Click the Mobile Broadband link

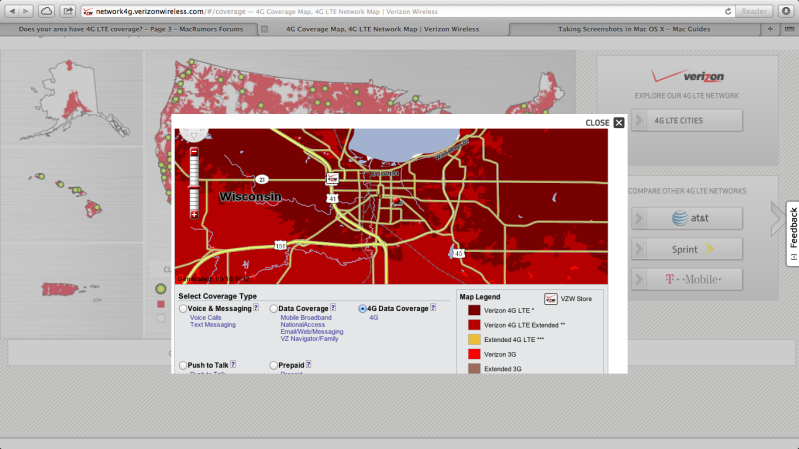(306, 318)
